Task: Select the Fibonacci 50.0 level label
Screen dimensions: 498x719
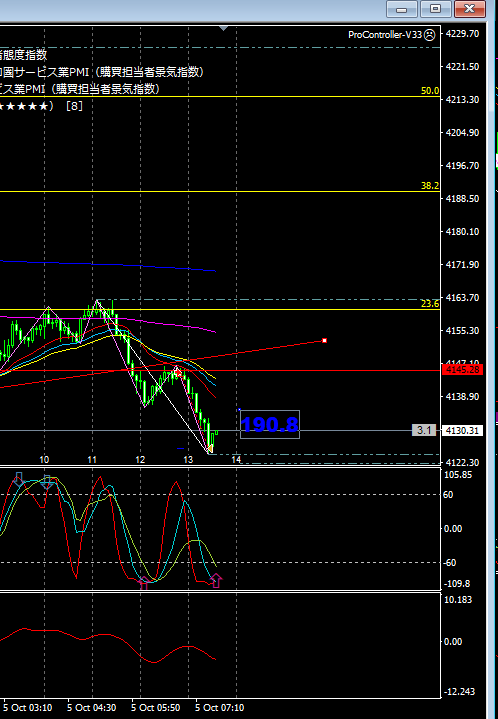Action: (430, 91)
